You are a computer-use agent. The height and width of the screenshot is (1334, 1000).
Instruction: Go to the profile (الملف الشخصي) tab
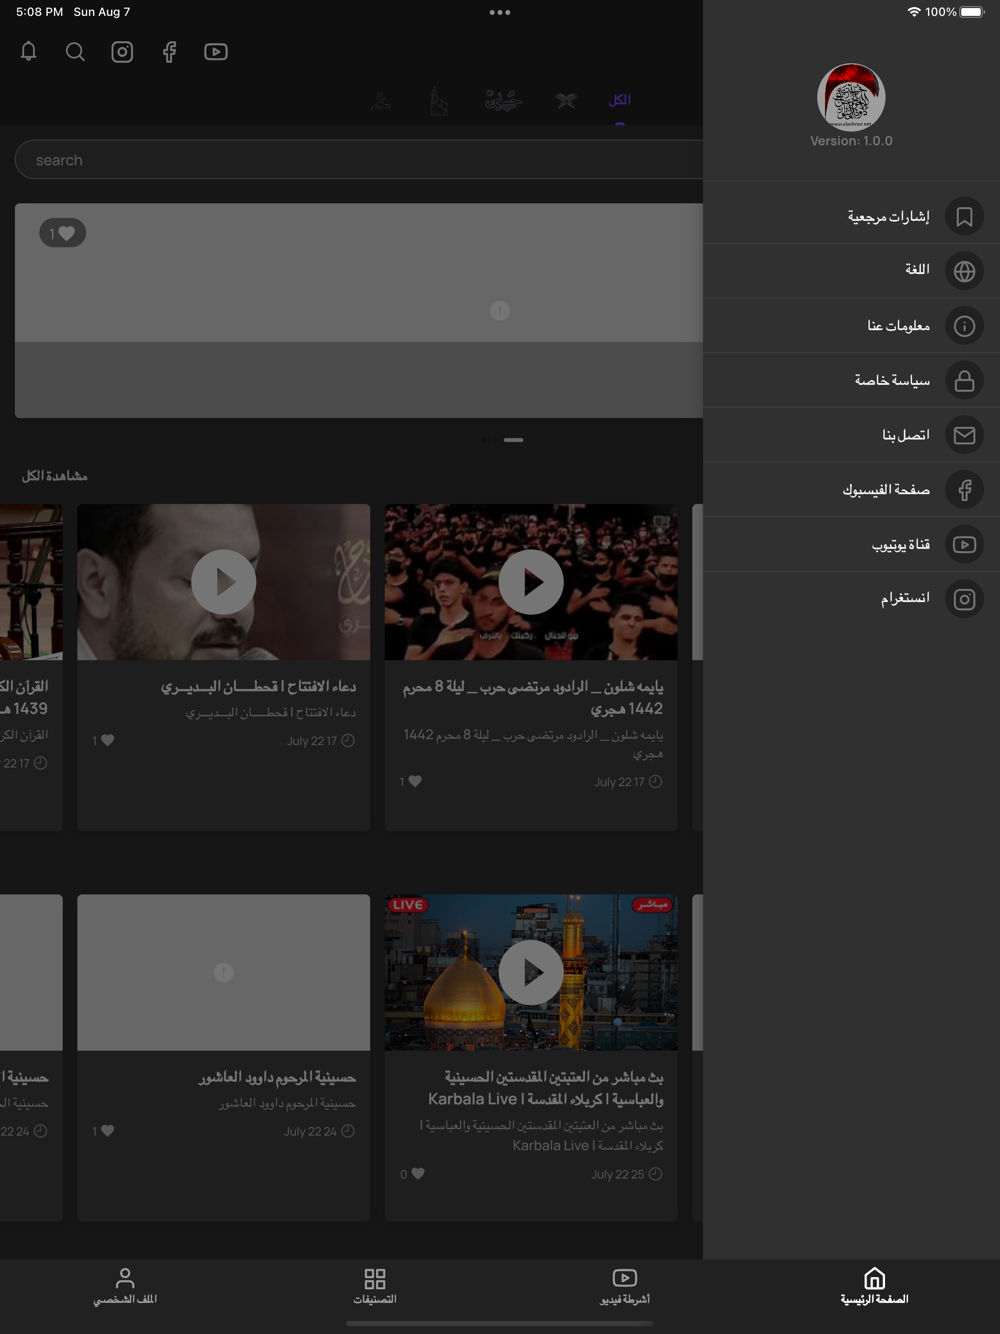point(125,1286)
